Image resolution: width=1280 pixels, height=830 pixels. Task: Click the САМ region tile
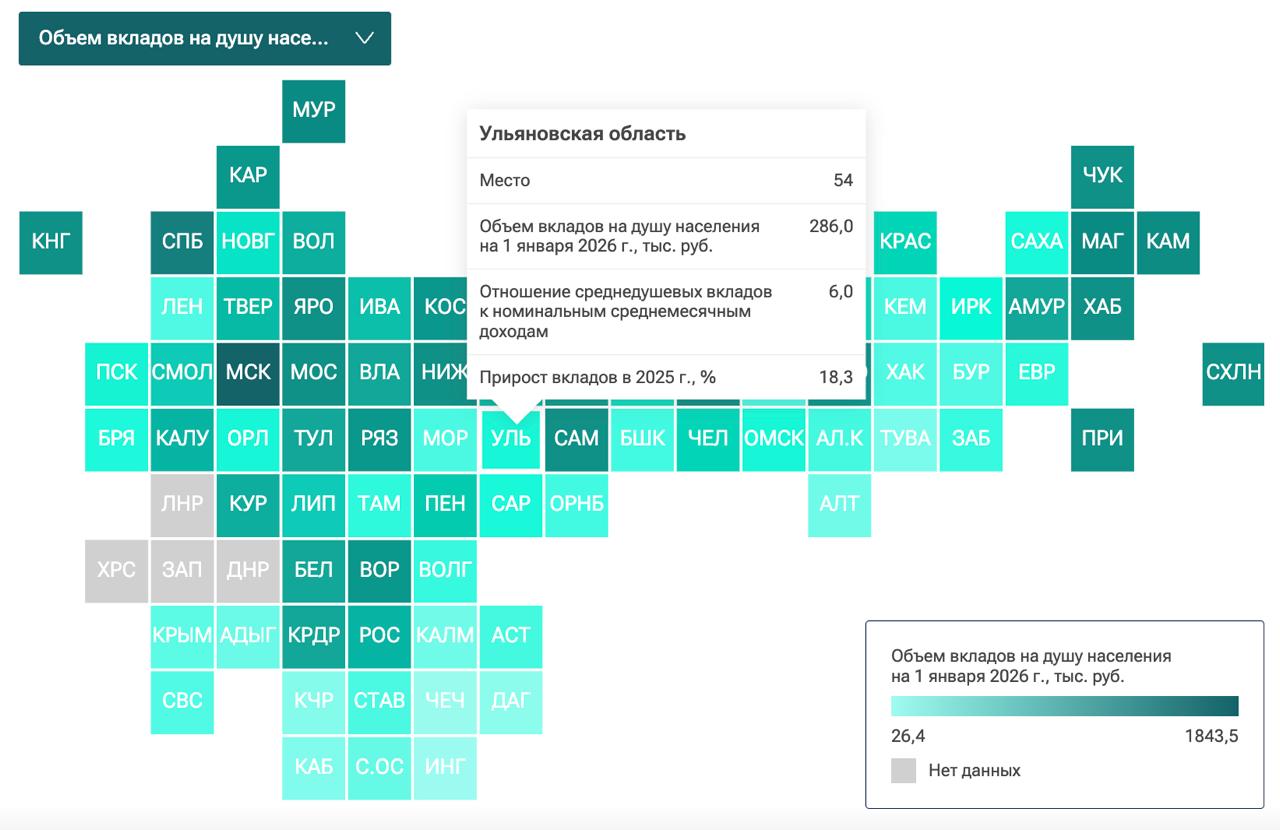point(577,438)
